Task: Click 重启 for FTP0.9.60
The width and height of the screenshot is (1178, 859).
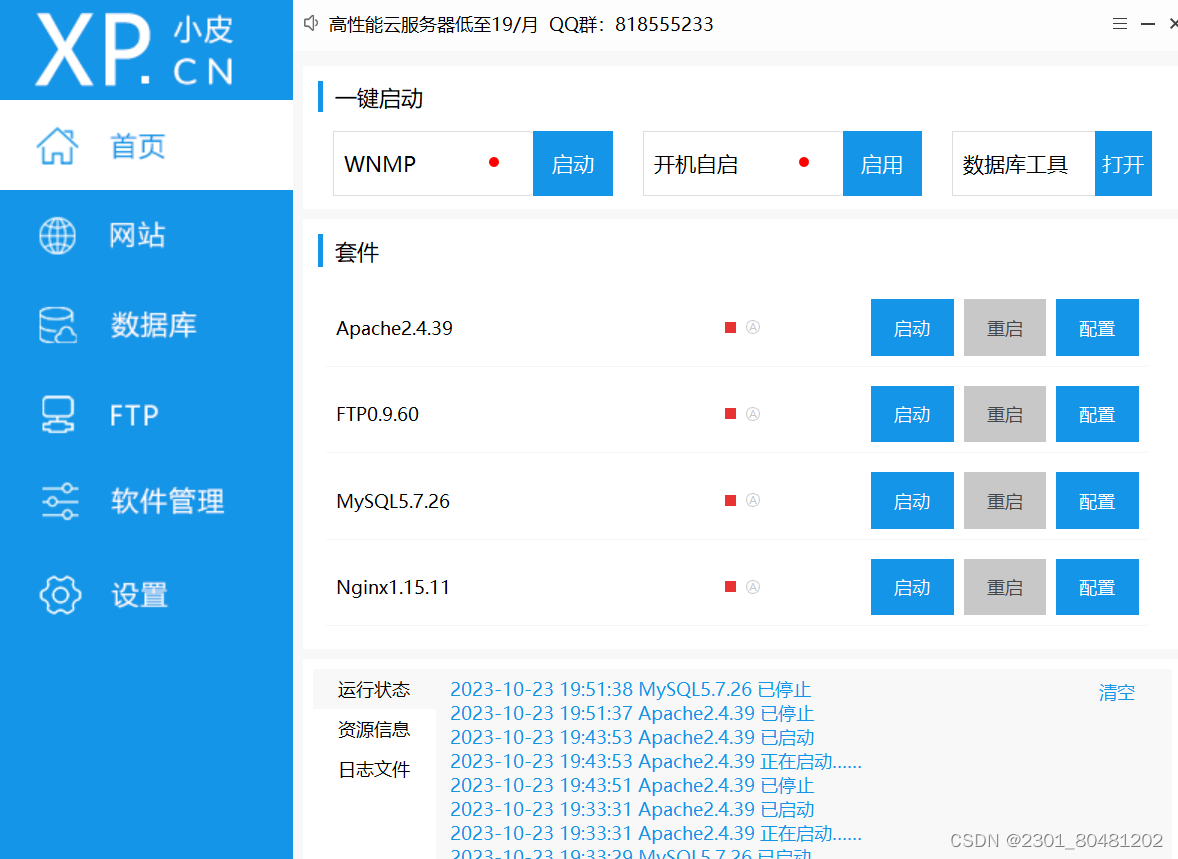Action: coord(1004,414)
